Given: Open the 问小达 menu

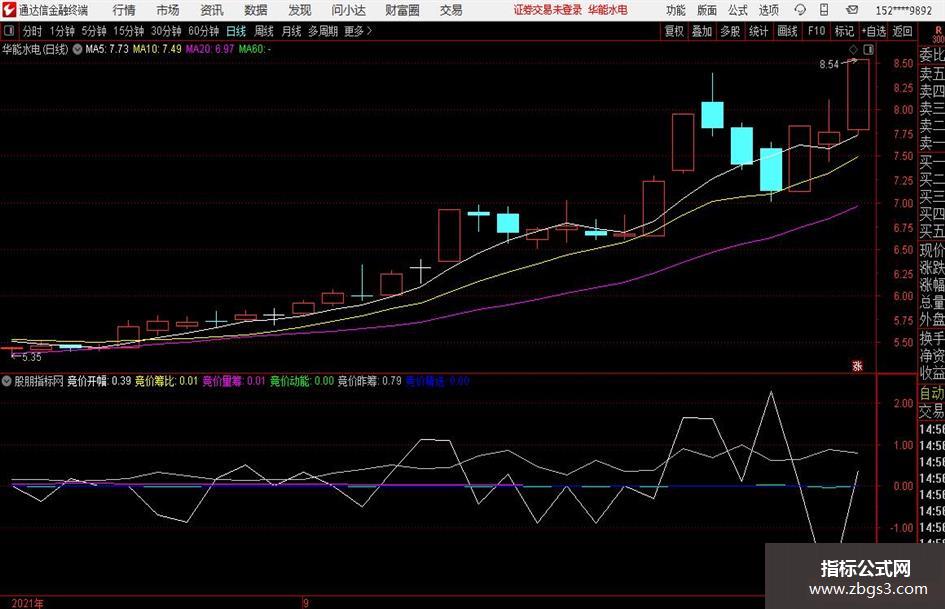Looking at the screenshot, I should [348, 10].
